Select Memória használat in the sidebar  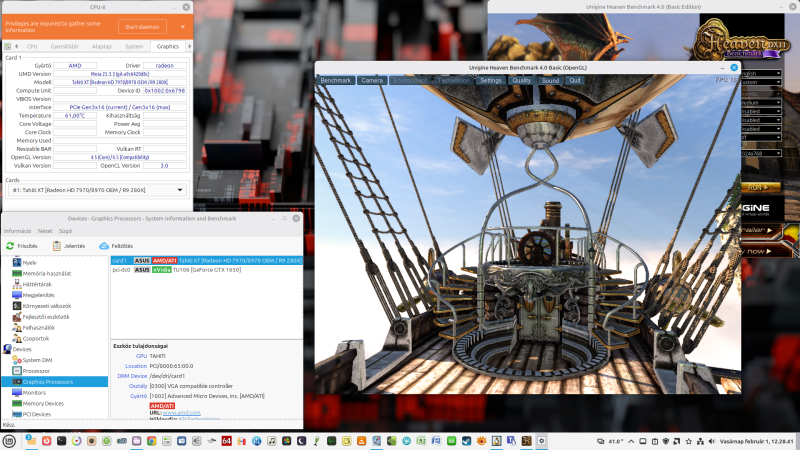point(46,273)
